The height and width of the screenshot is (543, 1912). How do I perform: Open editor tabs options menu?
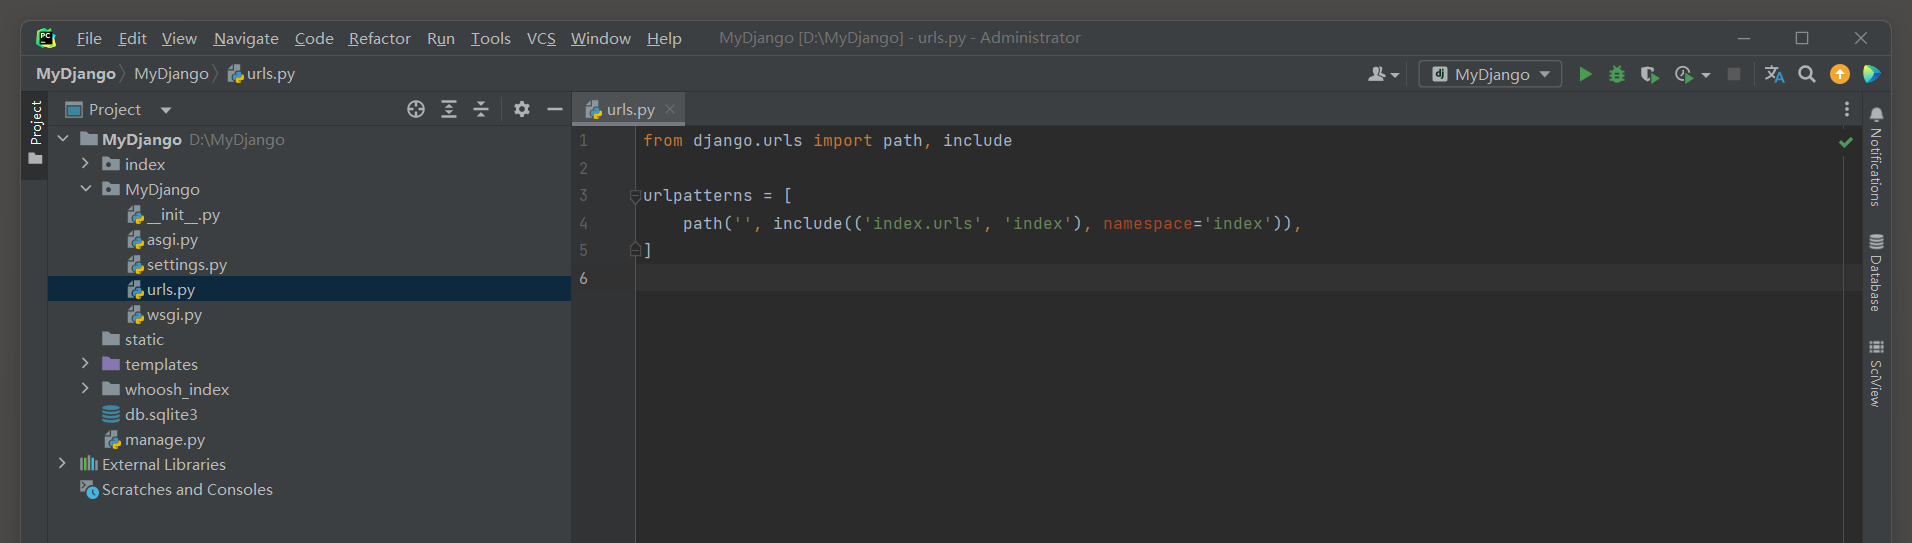pos(1847,109)
